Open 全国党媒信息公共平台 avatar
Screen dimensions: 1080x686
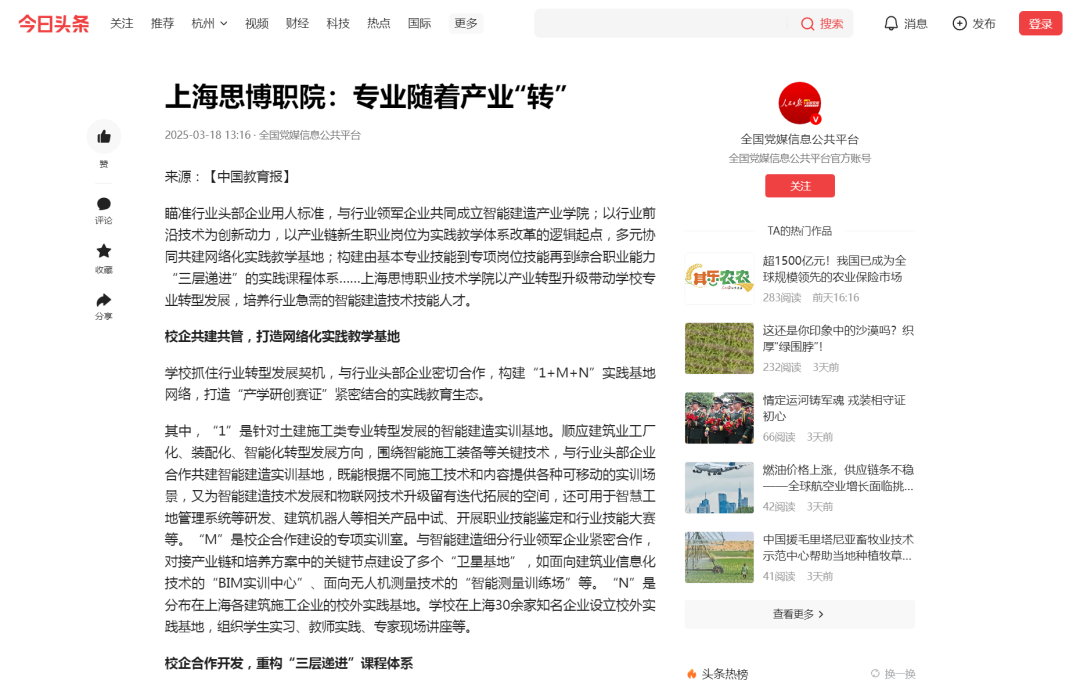(x=800, y=104)
